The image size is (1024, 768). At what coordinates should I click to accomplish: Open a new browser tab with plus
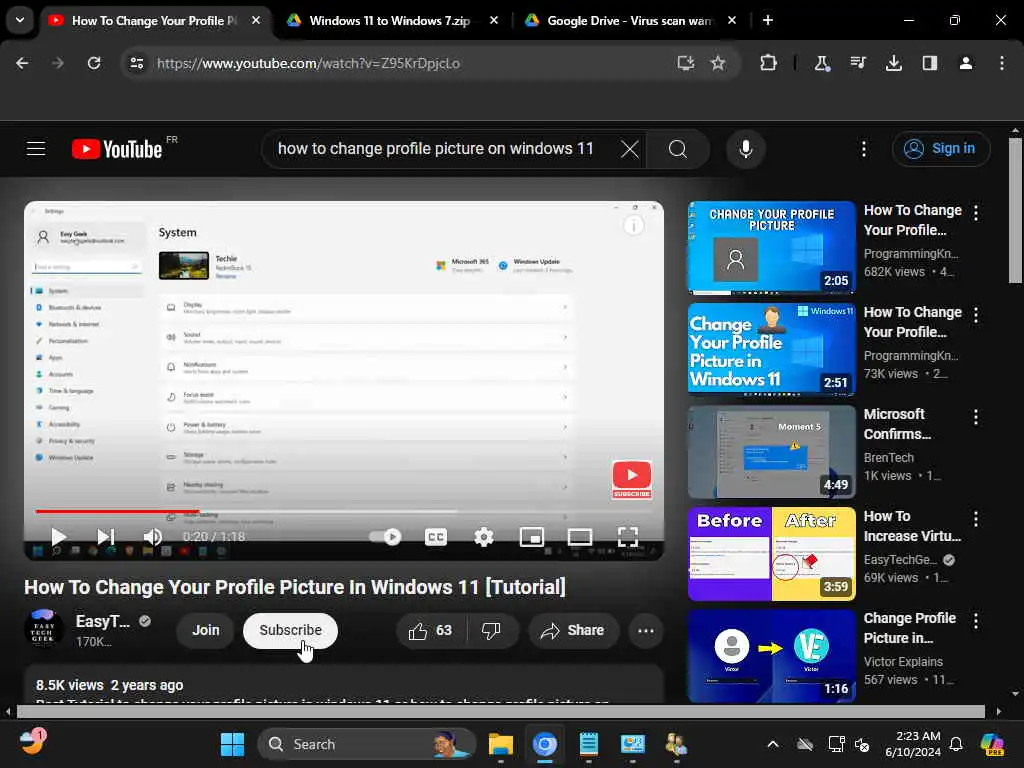(768, 20)
